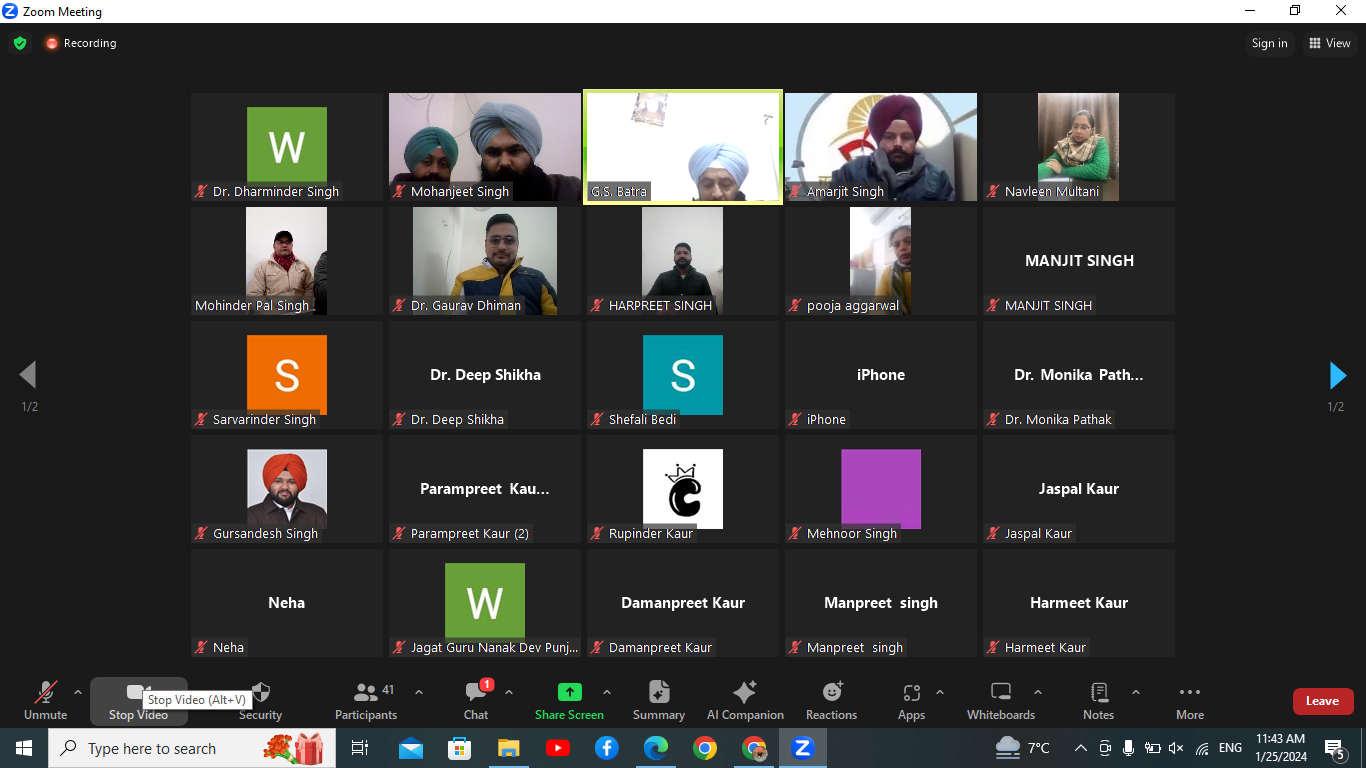1366x768 pixels.
Task: Select the Neha participant tile
Action: 287,603
